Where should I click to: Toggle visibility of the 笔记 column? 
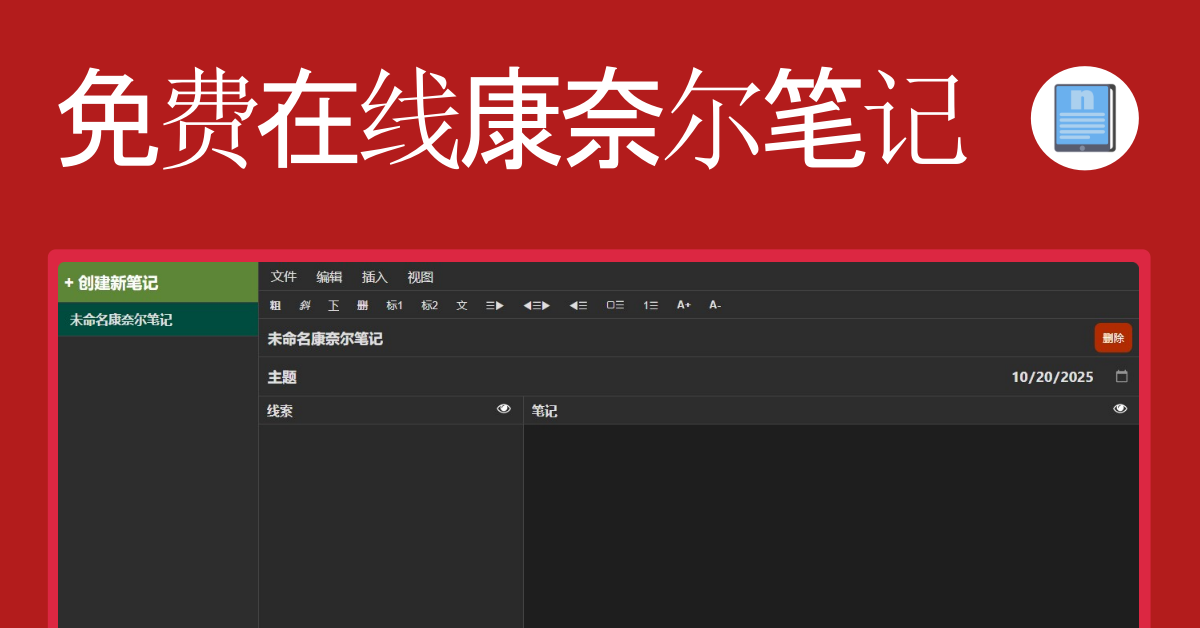(x=1120, y=409)
